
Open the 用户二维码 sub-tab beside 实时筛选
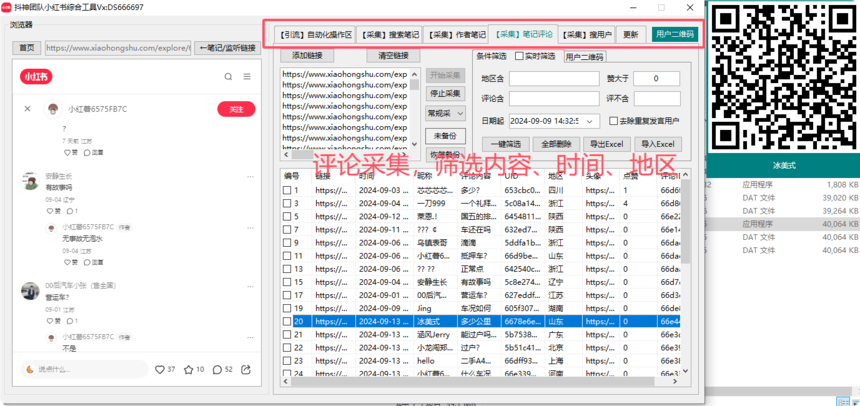tap(584, 57)
